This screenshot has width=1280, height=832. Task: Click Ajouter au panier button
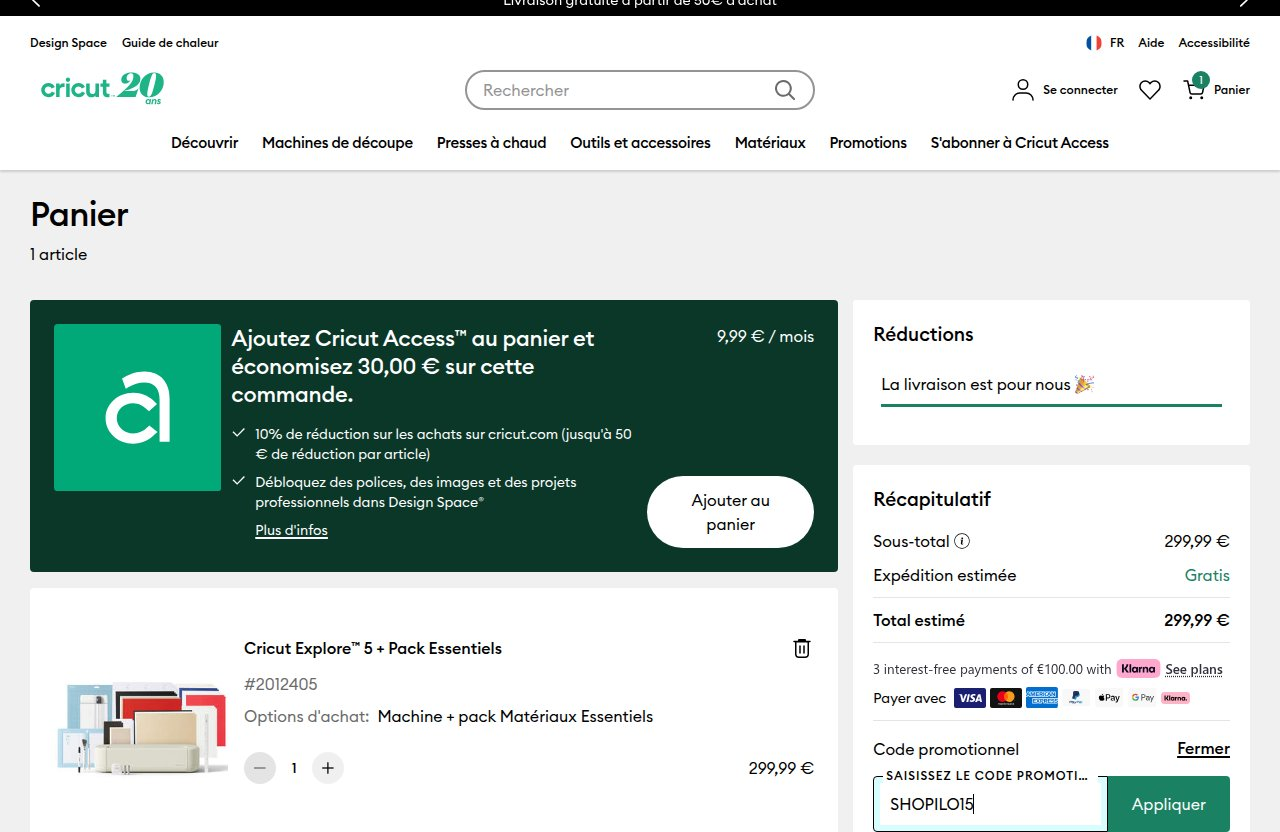coord(730,512)
